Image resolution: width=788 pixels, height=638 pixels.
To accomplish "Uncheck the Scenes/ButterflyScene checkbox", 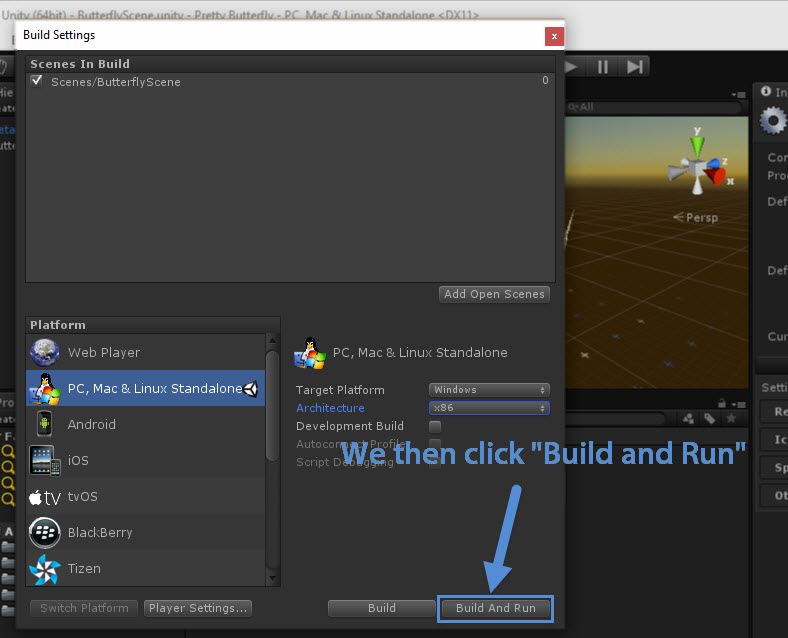I will 37,81.
